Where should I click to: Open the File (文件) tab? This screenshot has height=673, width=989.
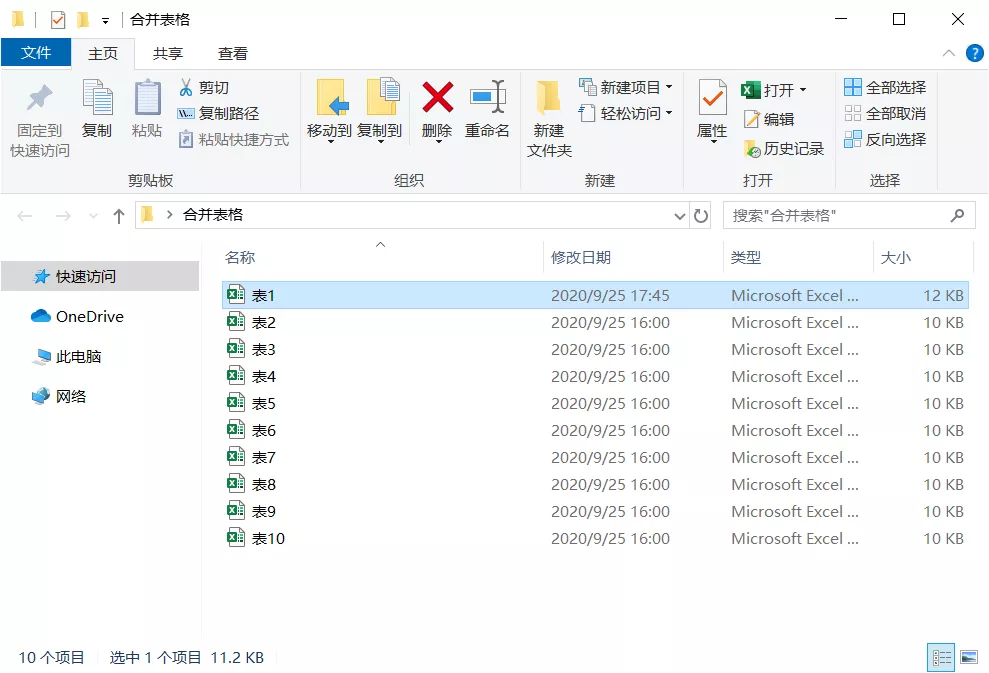36,52
